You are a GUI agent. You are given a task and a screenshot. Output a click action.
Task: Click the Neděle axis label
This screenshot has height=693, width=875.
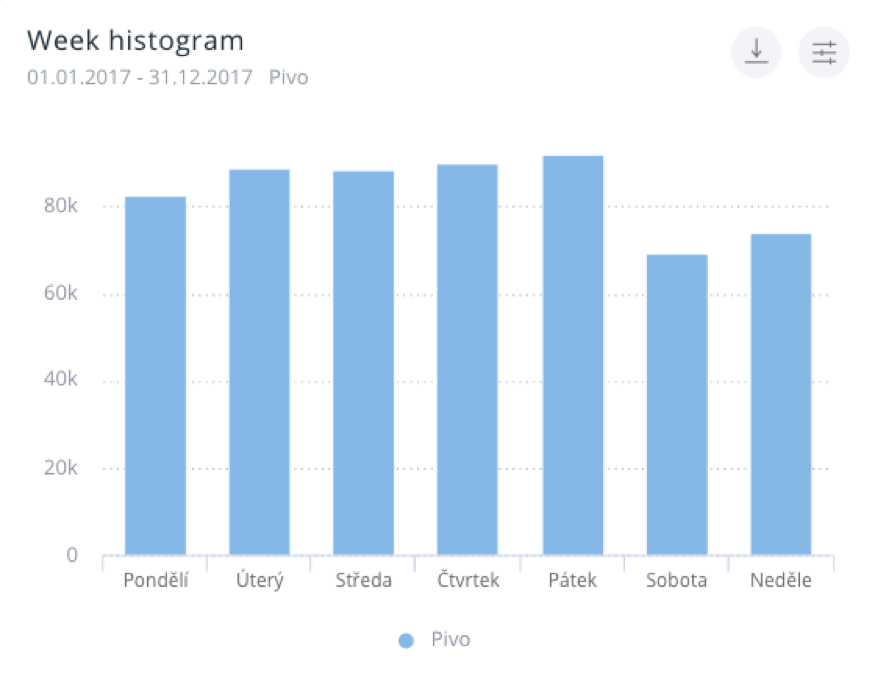click(781, 581)
